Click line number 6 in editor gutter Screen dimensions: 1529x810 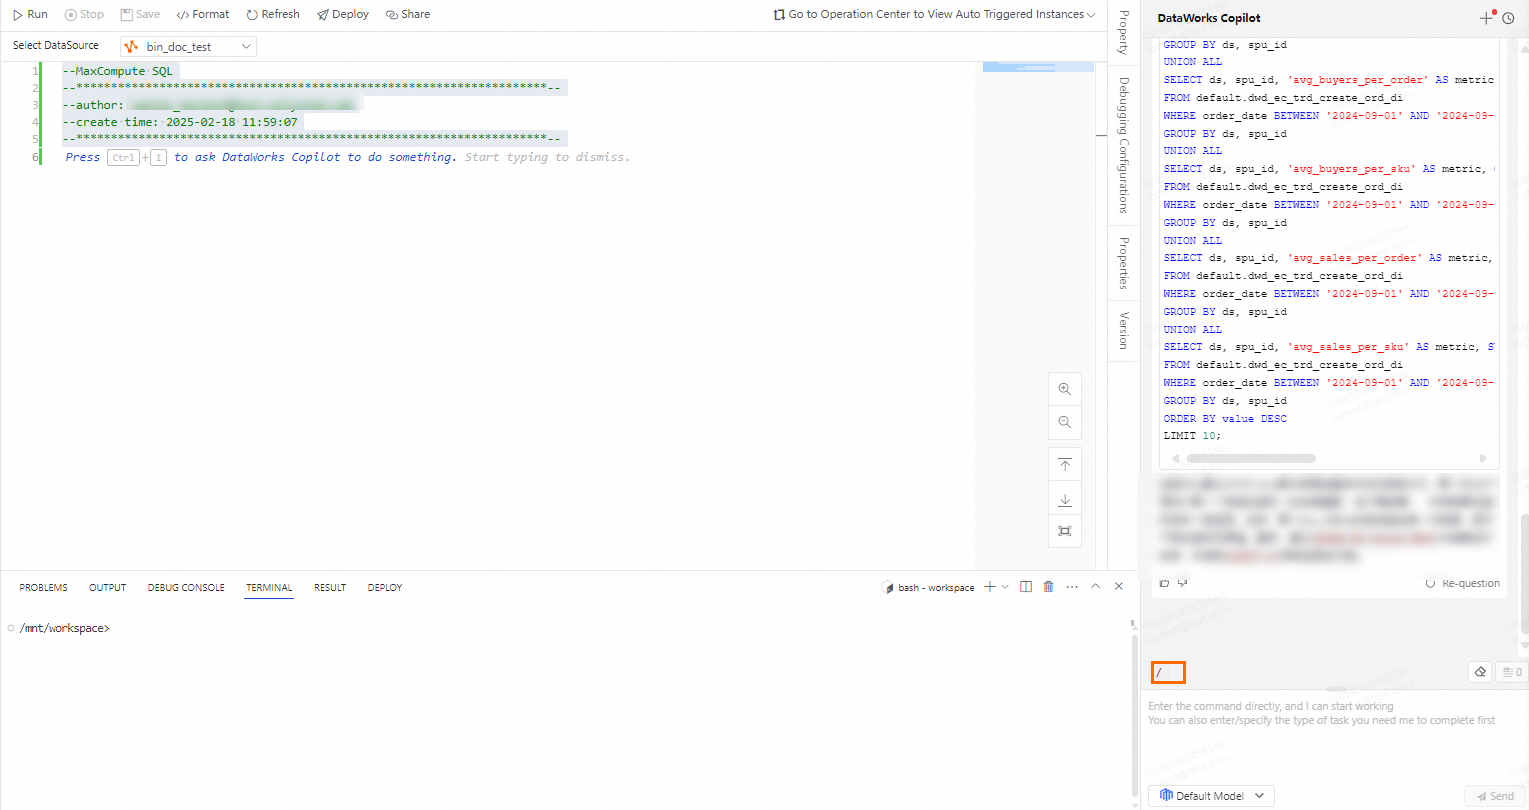pyautogui.click(x=36, y=157)
